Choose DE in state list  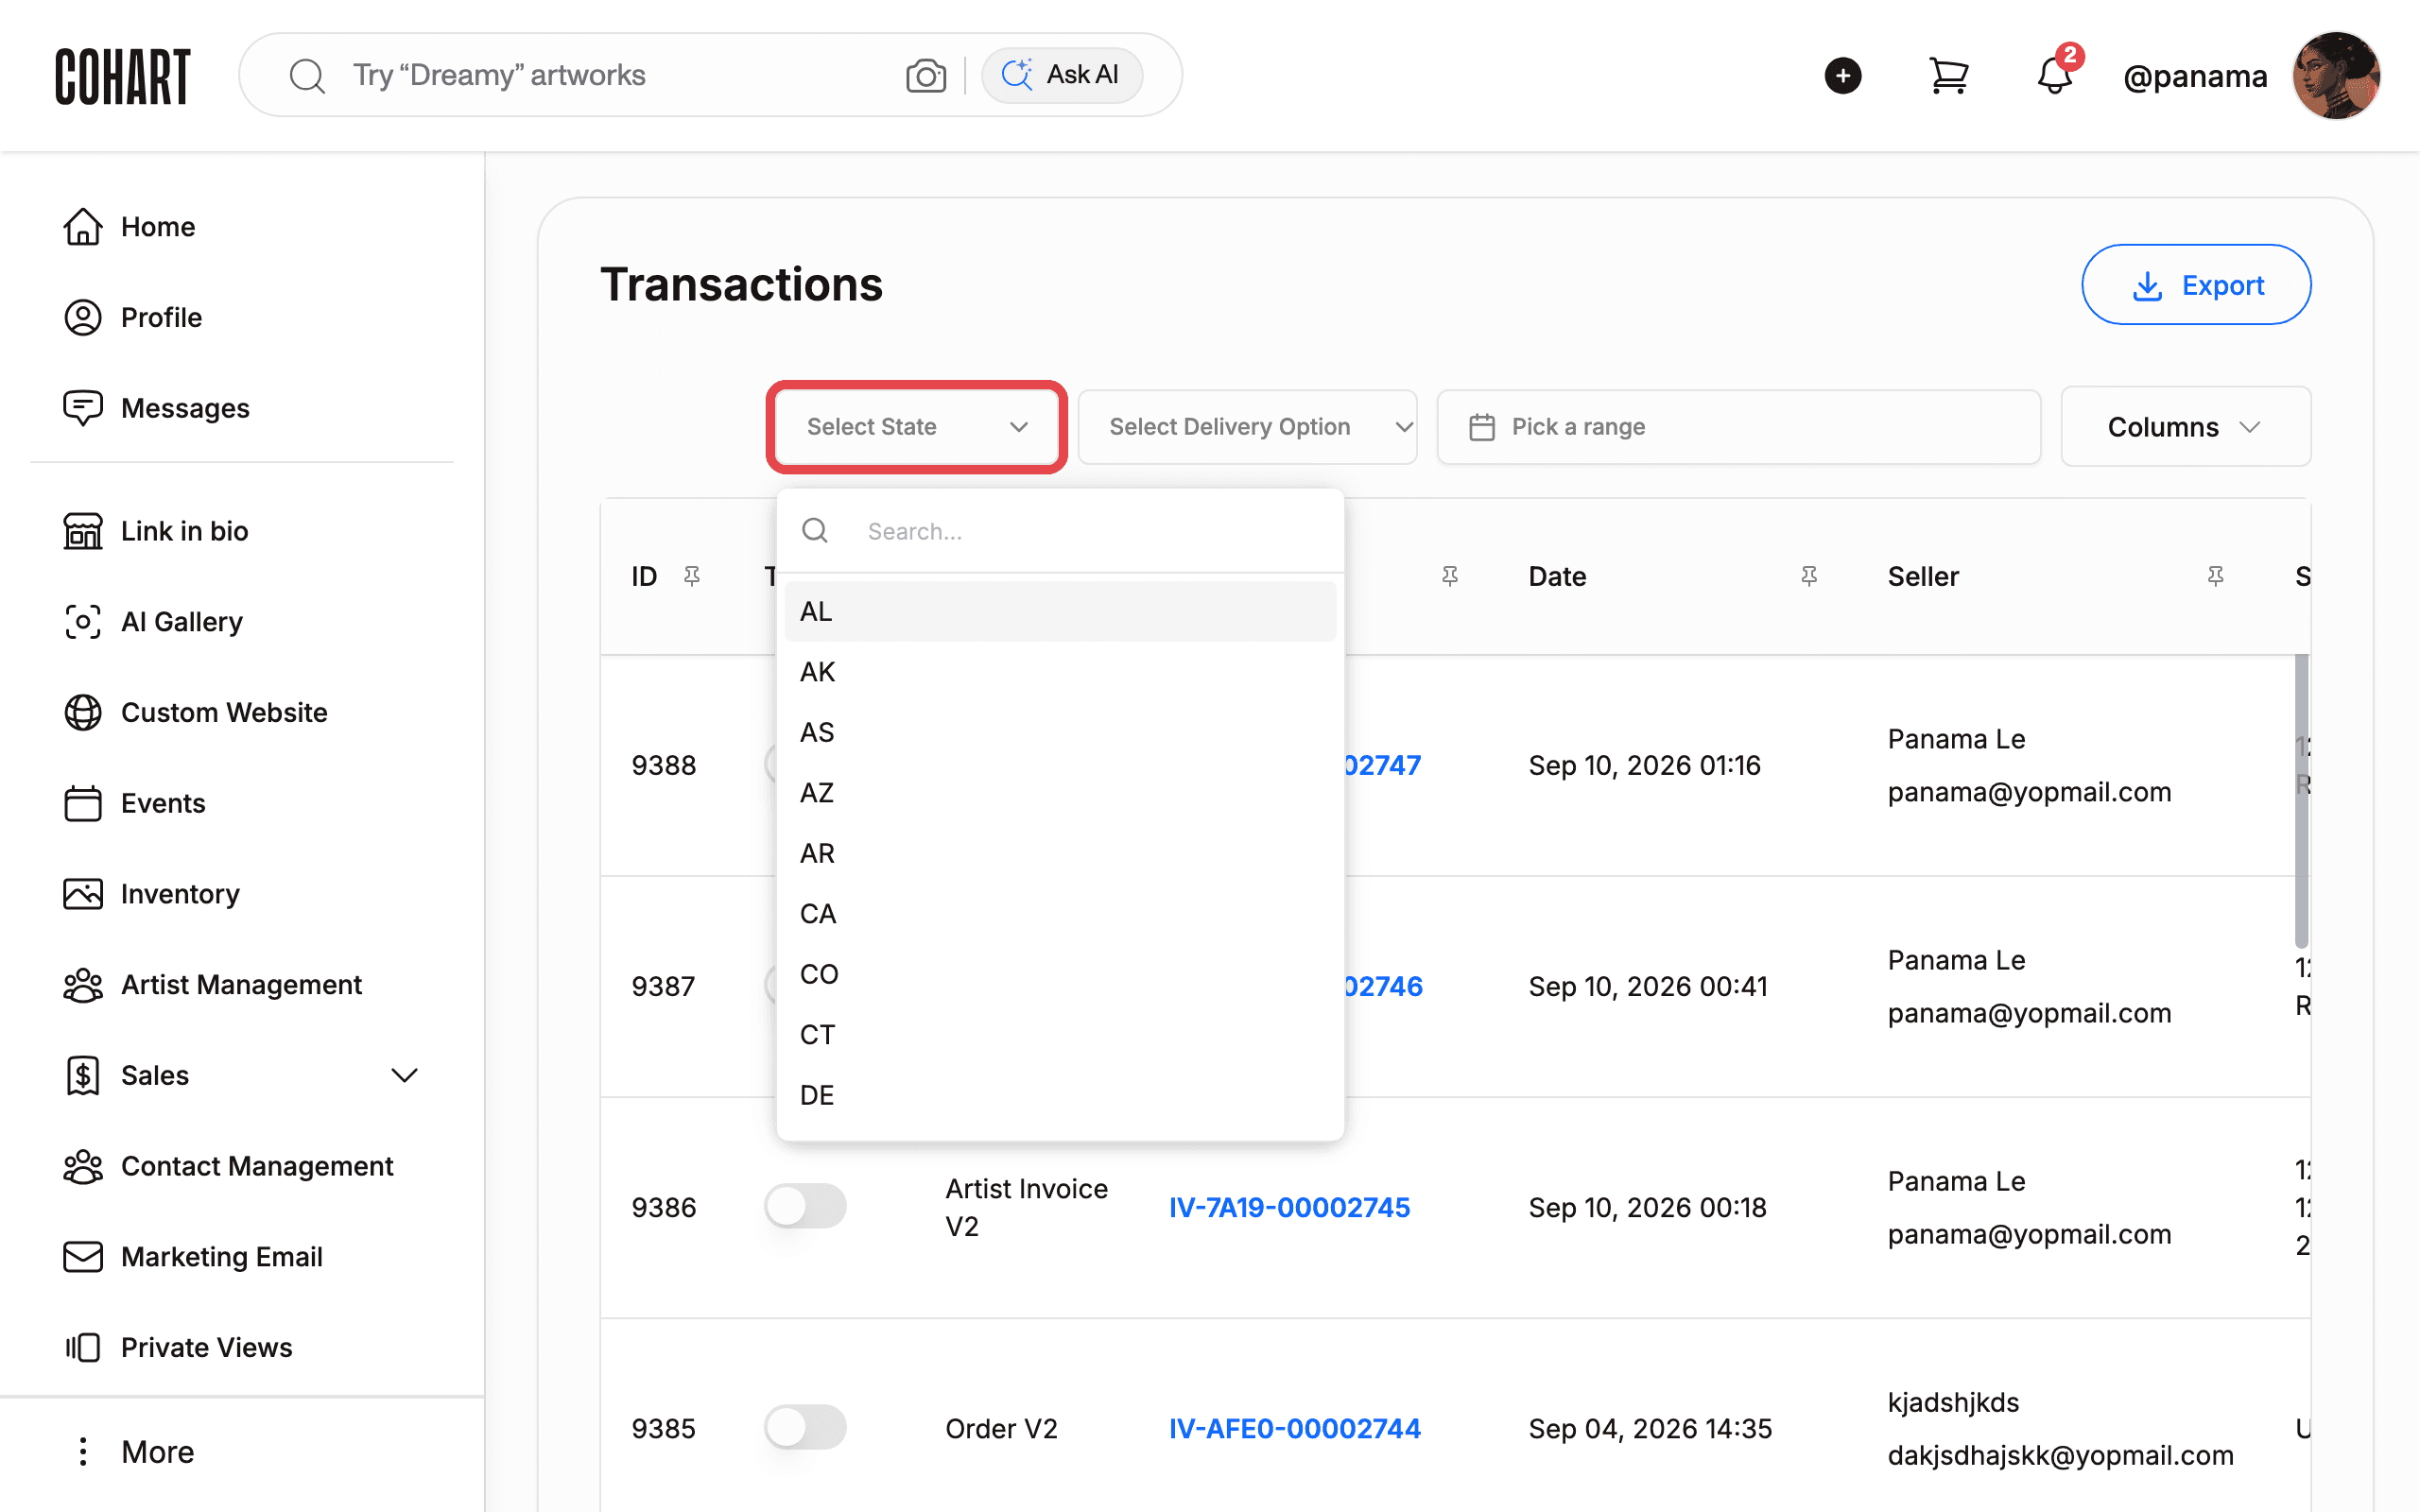point(1060,1095)
